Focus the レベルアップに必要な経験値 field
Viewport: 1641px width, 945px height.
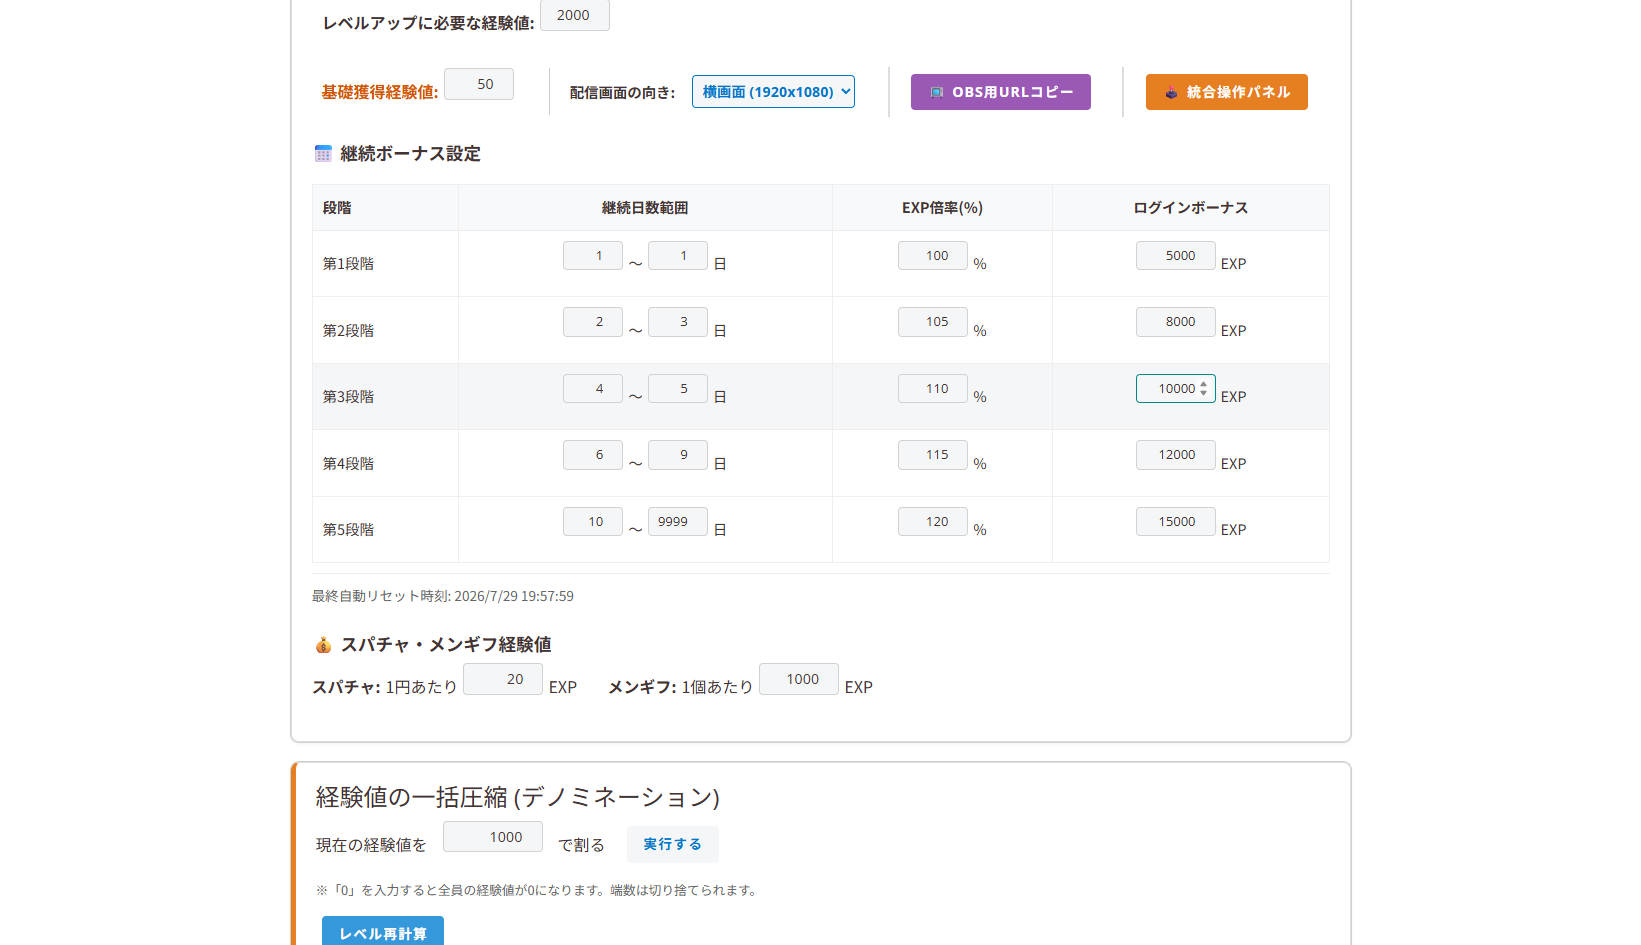click(x=574, y=15)
